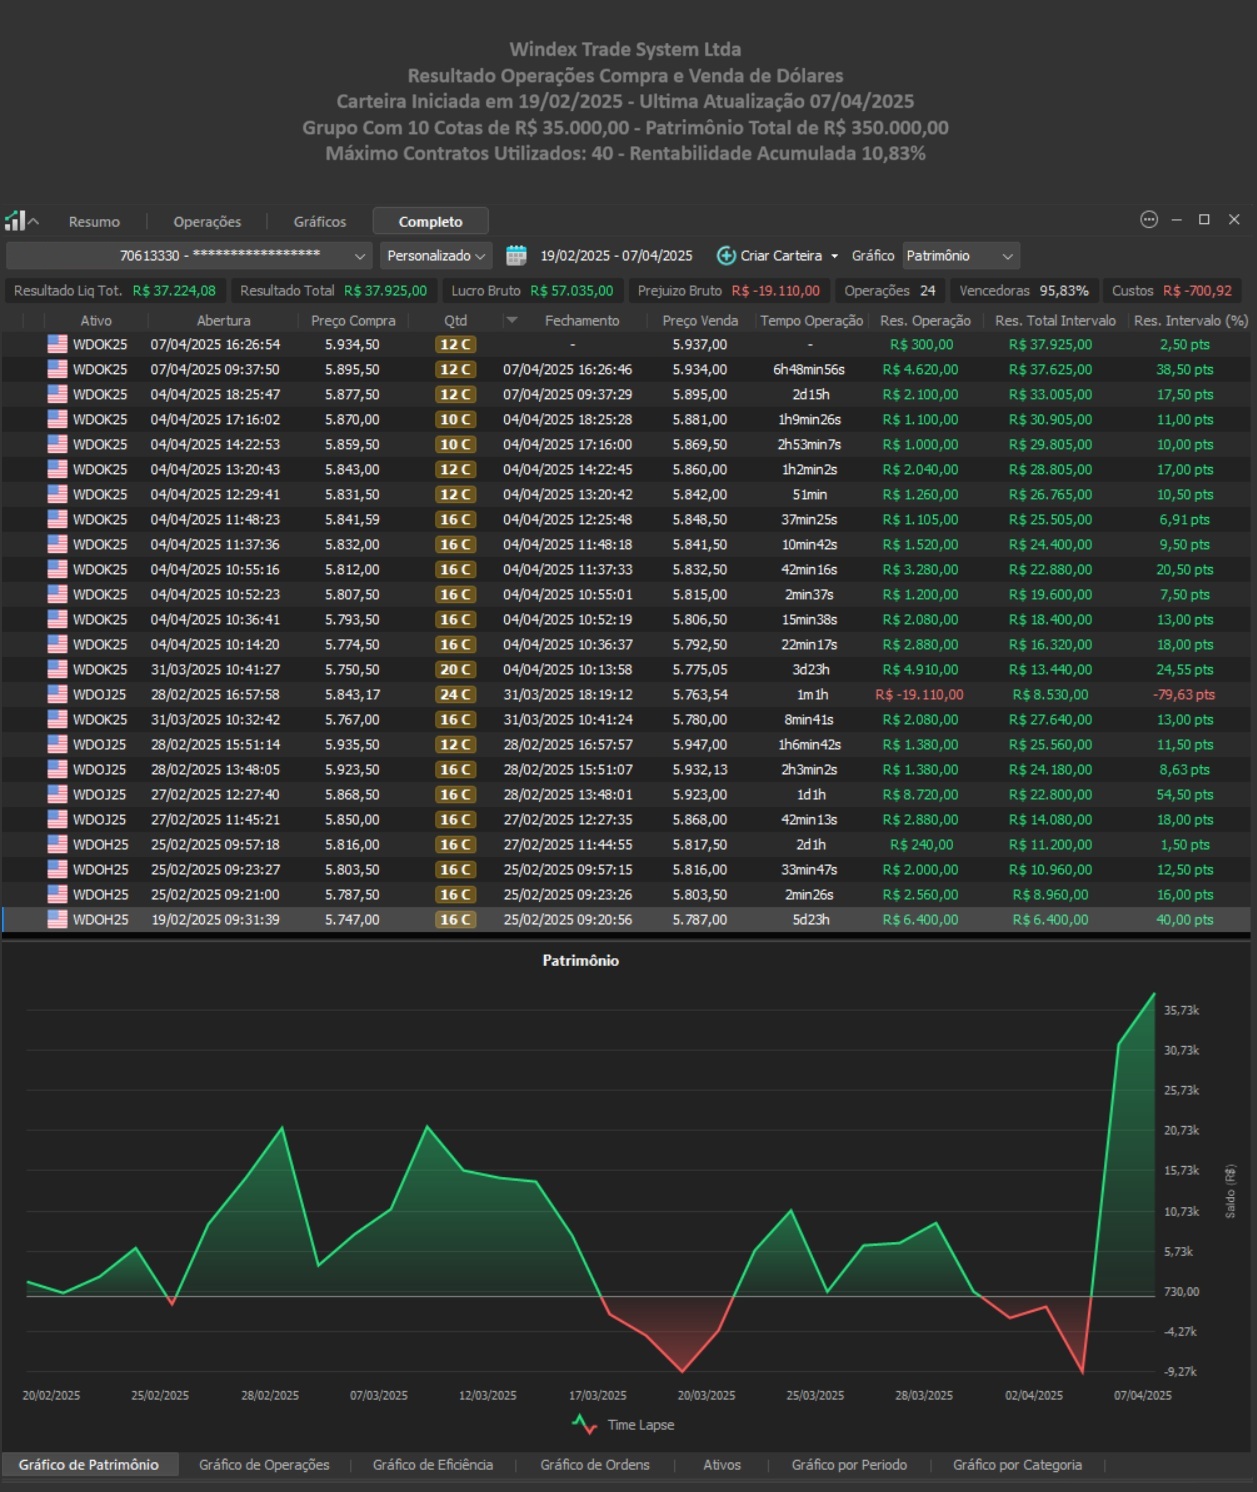This screenshot has width=1257, height=1492.
Task: Open the Gráfico por Categoria tab
Action: point(1016,1465)
